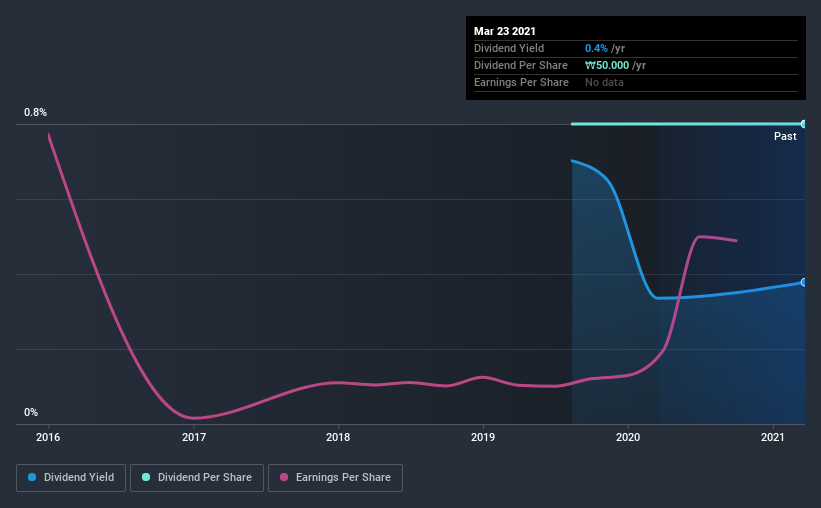Image resolution: width=821 pixels, height=508 pixels.
Task: Click the 0.4% dividend yield value
Action: click(596, 48)
